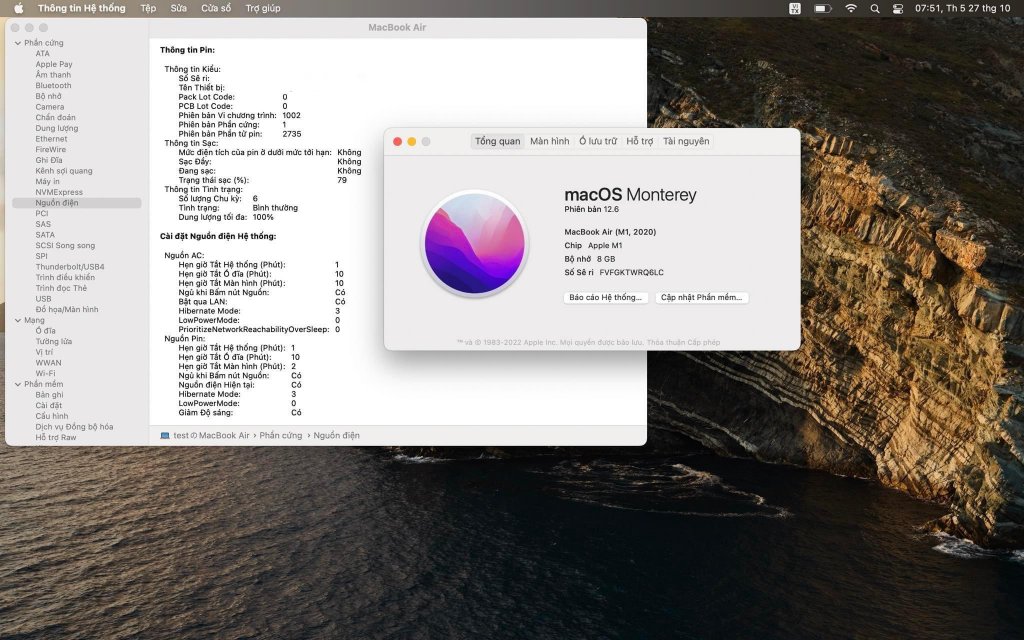
Task: Minimize the About This Mac window
Action: click(411, 142)
